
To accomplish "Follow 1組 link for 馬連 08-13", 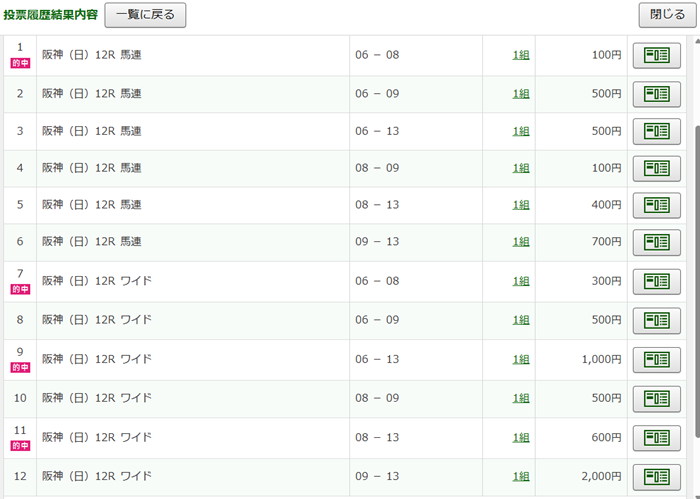I will coord(521,205).
